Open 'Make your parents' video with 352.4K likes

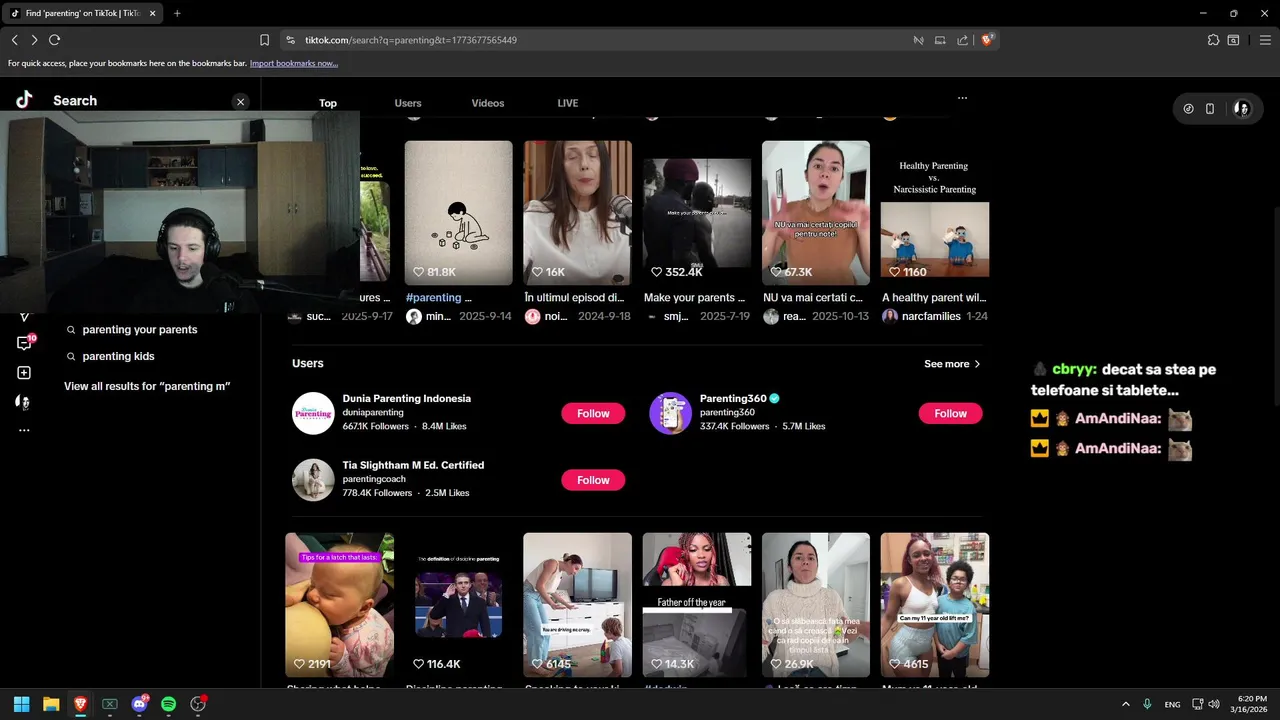point(696,212)
